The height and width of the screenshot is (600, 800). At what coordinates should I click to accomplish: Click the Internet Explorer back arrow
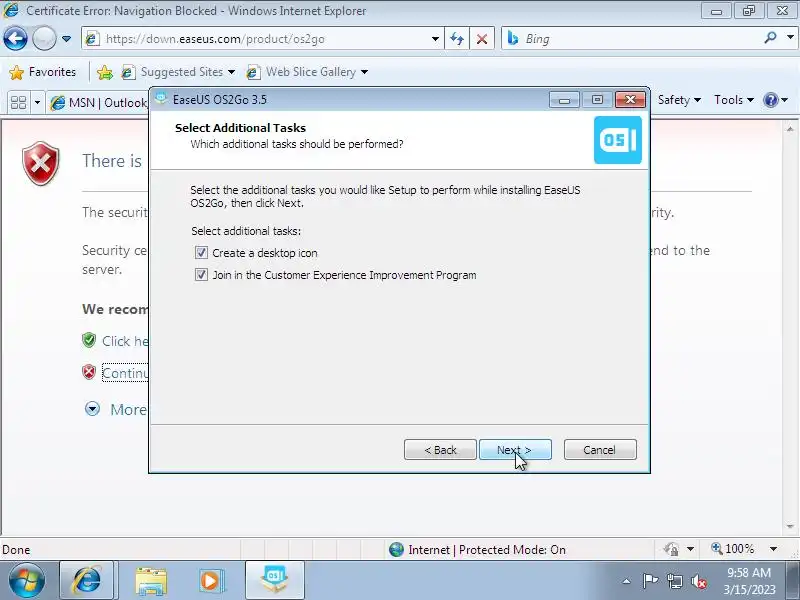(15, 39)
